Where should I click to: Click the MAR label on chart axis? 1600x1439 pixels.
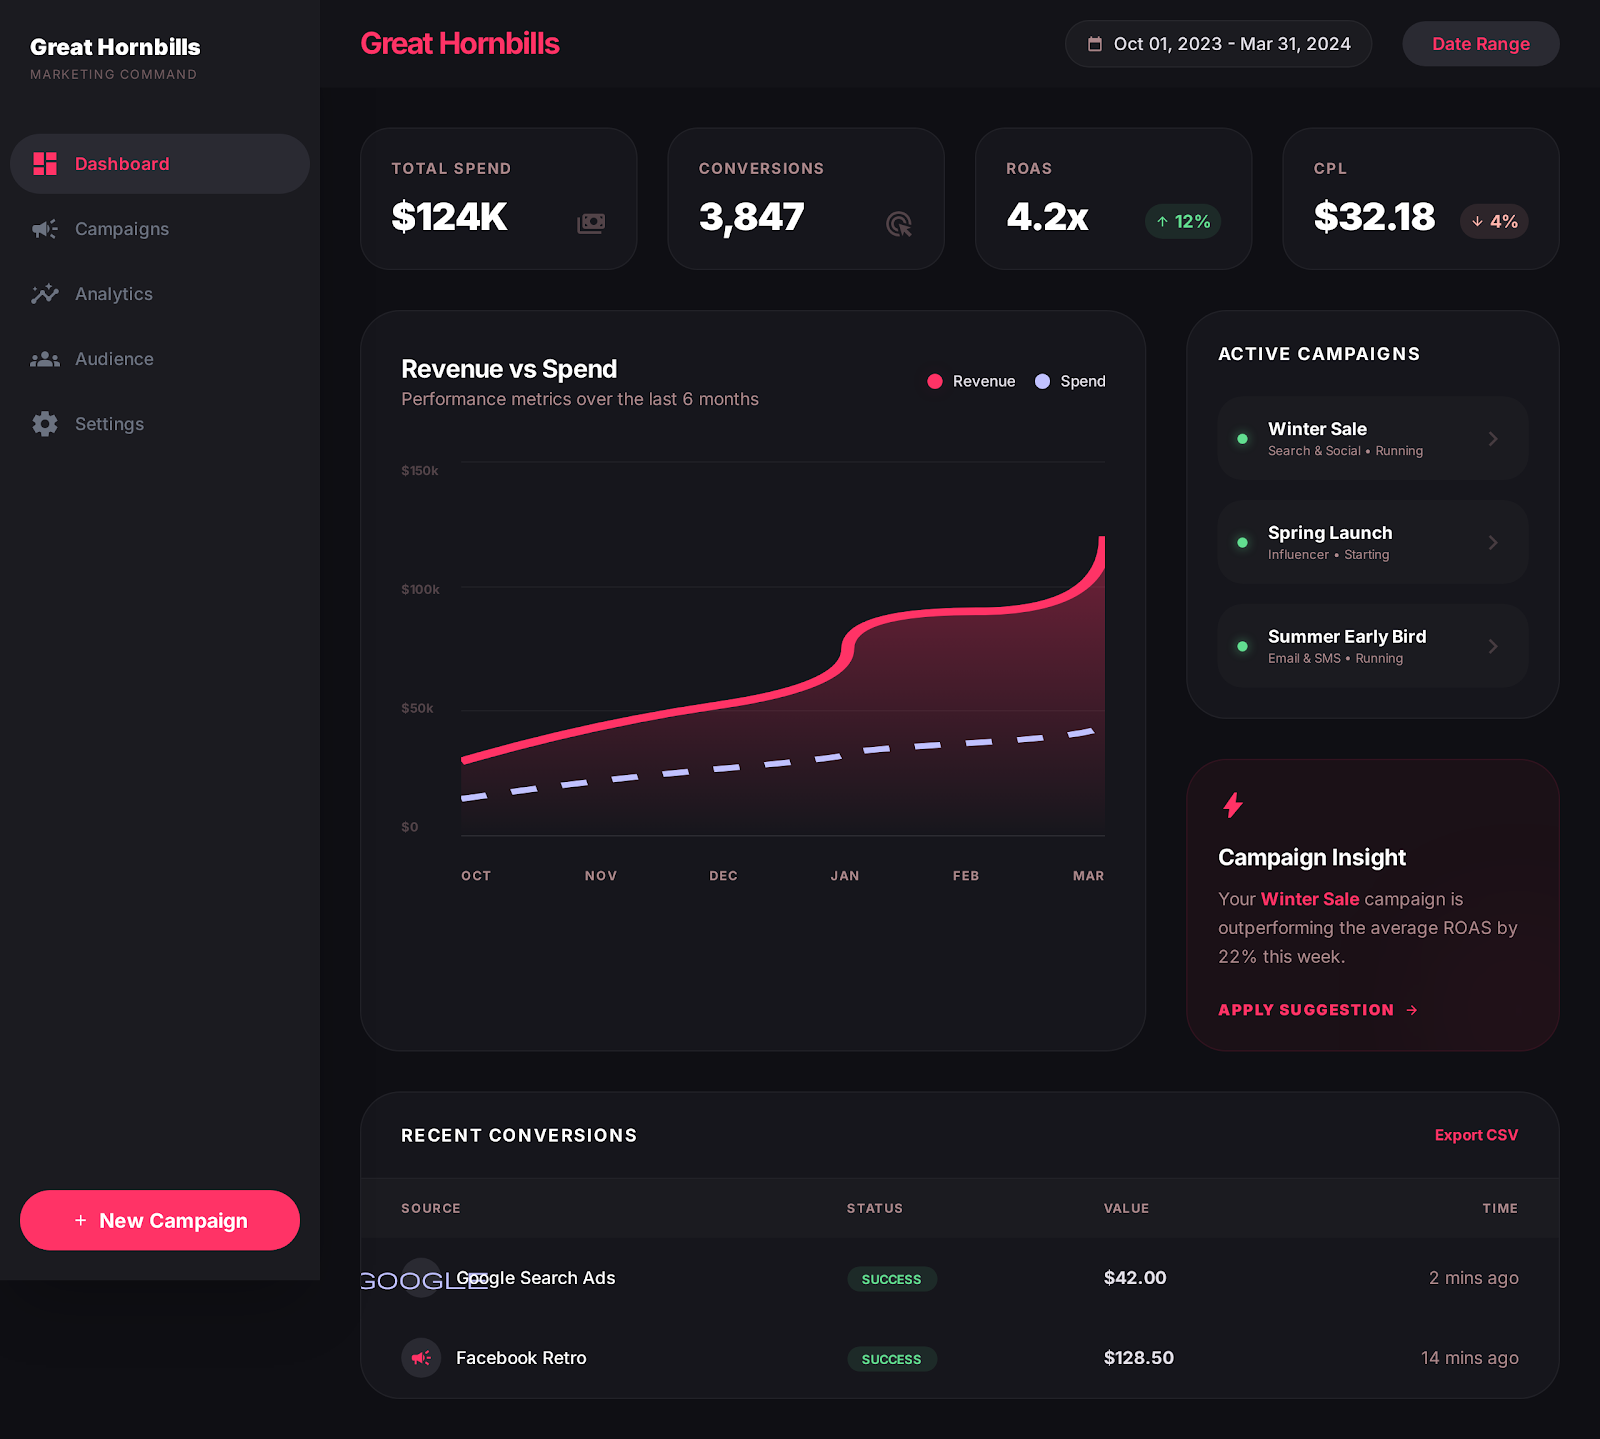tap(1089, 876)
